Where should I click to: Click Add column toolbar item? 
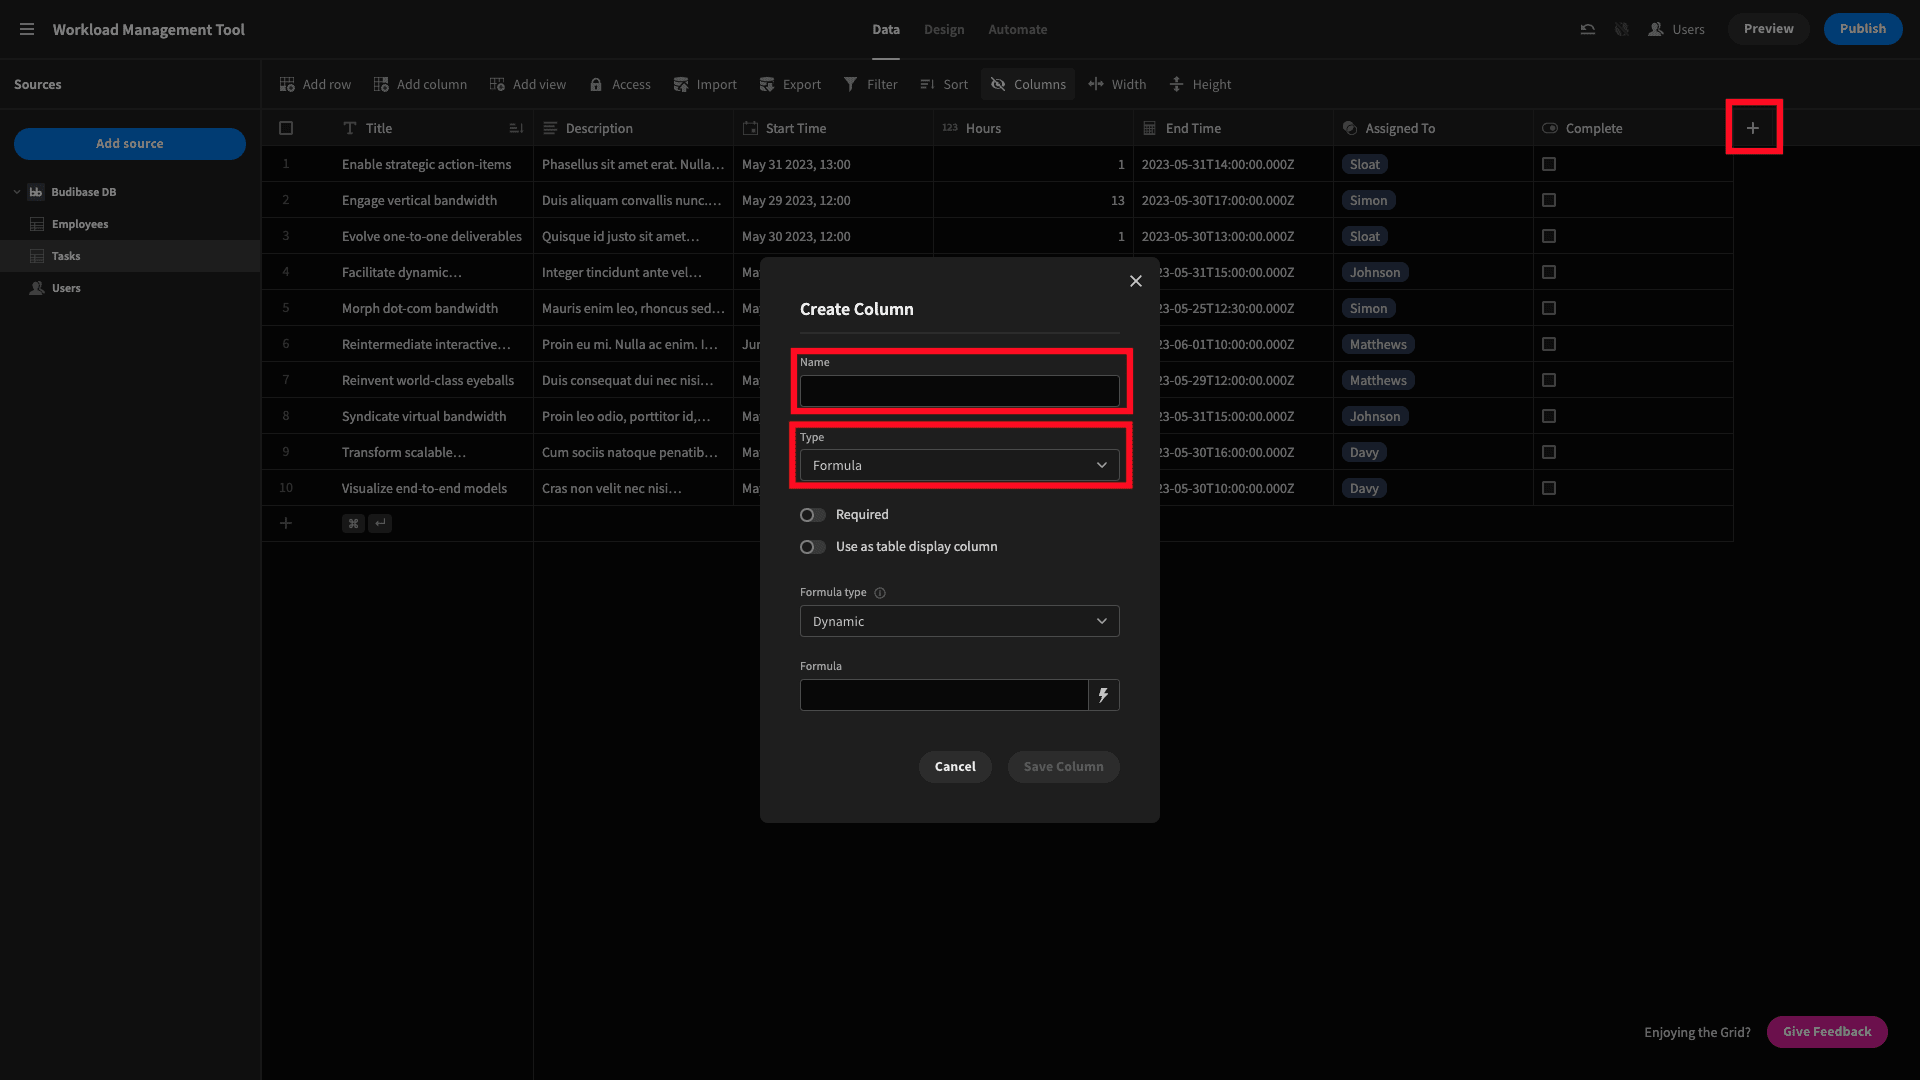(x=420, y=84)
